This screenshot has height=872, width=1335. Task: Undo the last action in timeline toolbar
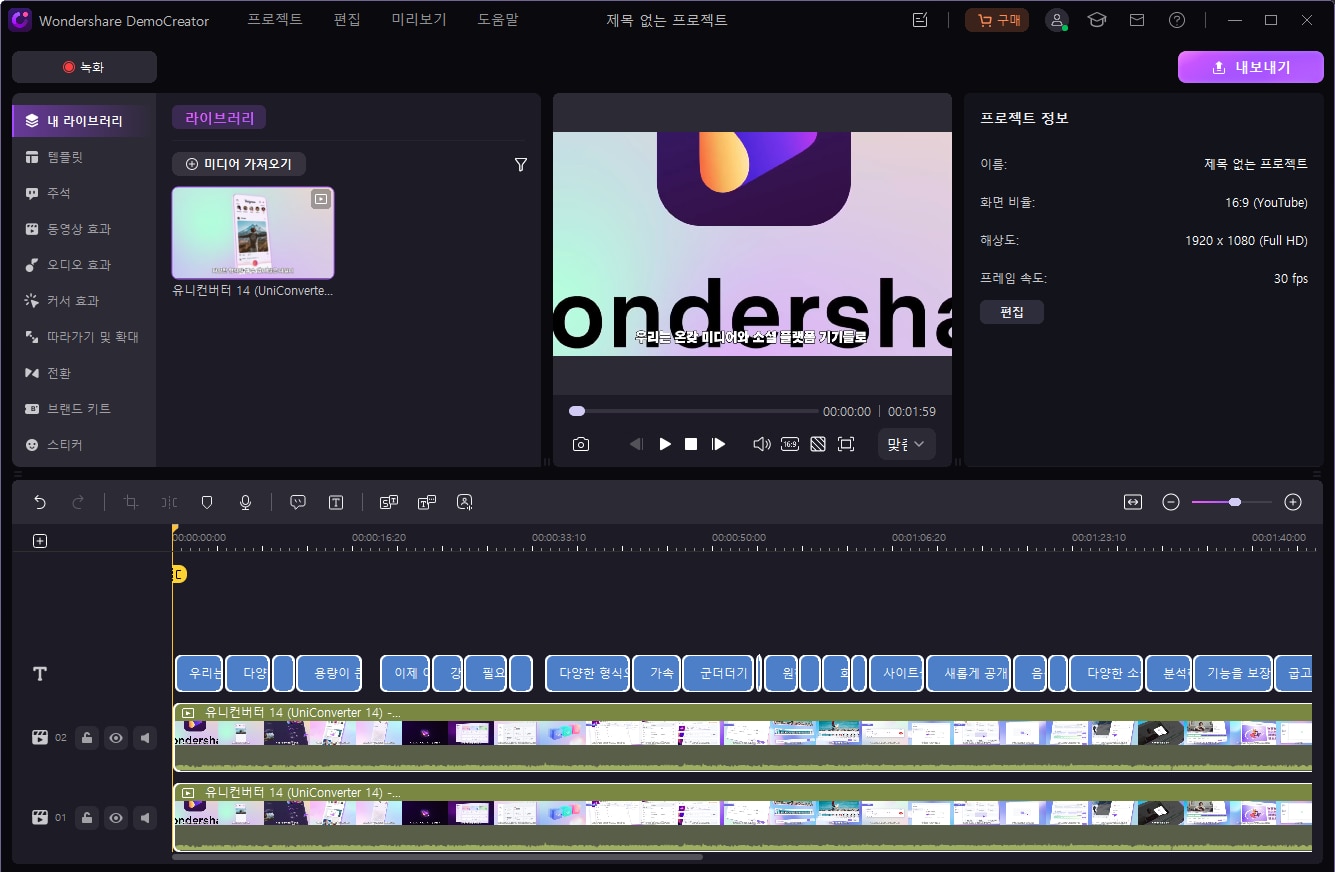(x=40, y=503)
